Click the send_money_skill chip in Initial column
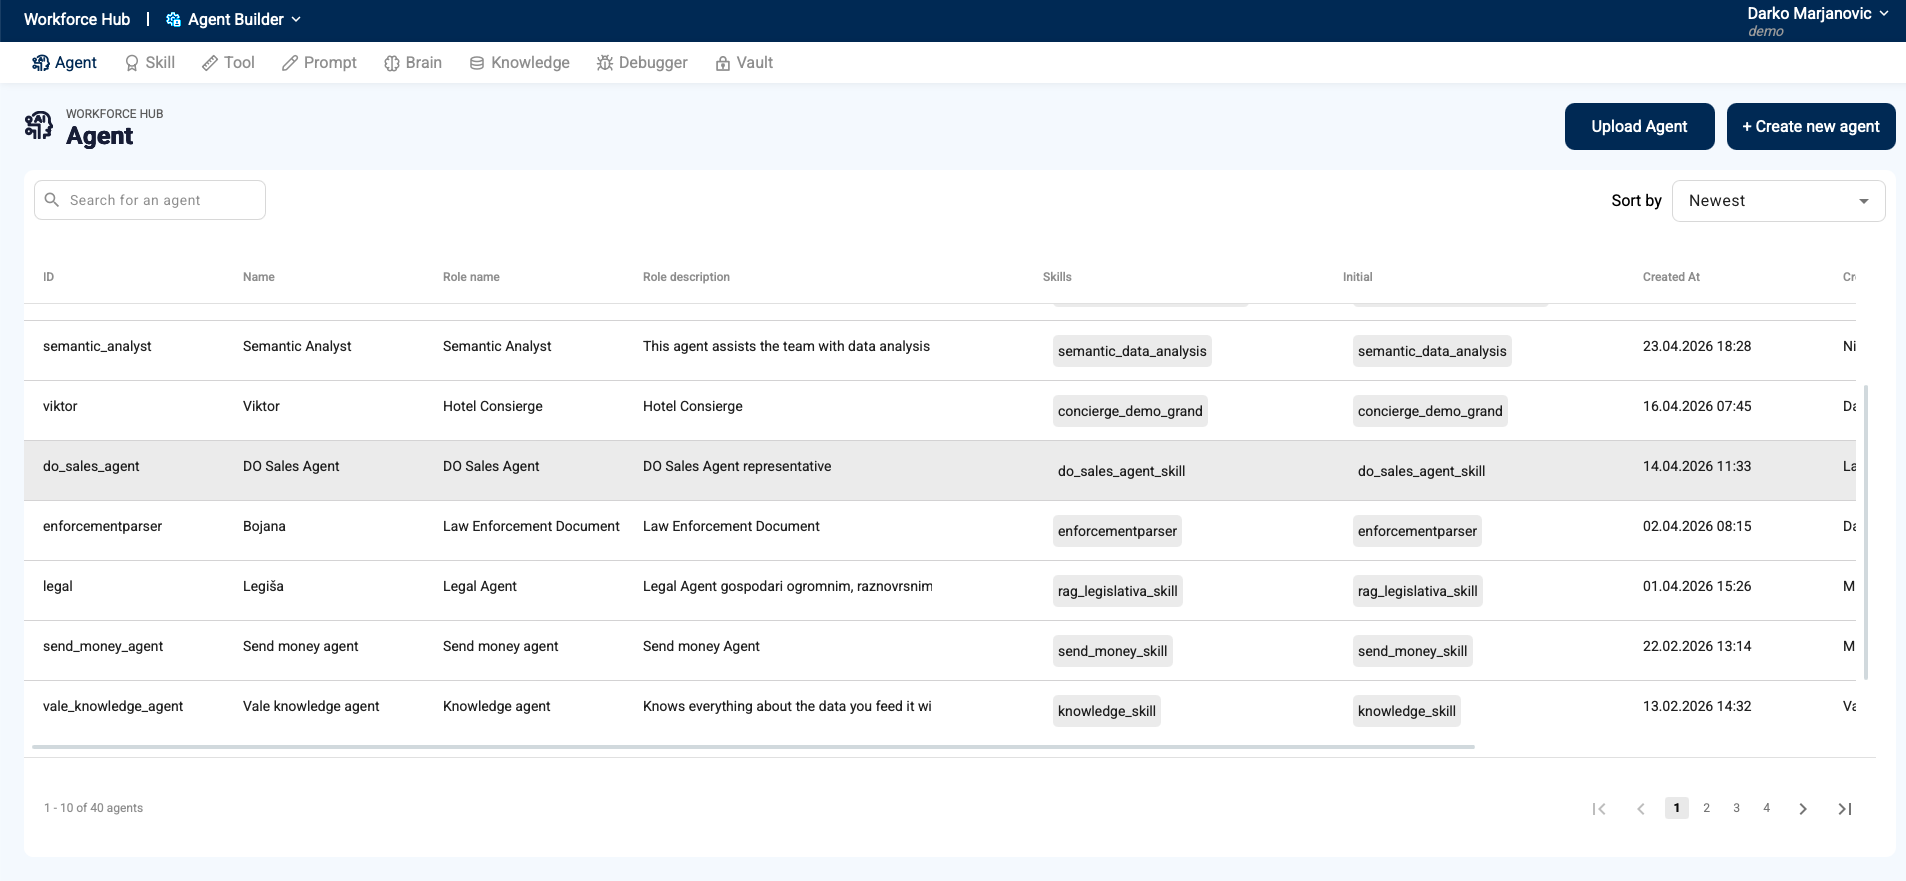1906x881 pixels. 1413,651
